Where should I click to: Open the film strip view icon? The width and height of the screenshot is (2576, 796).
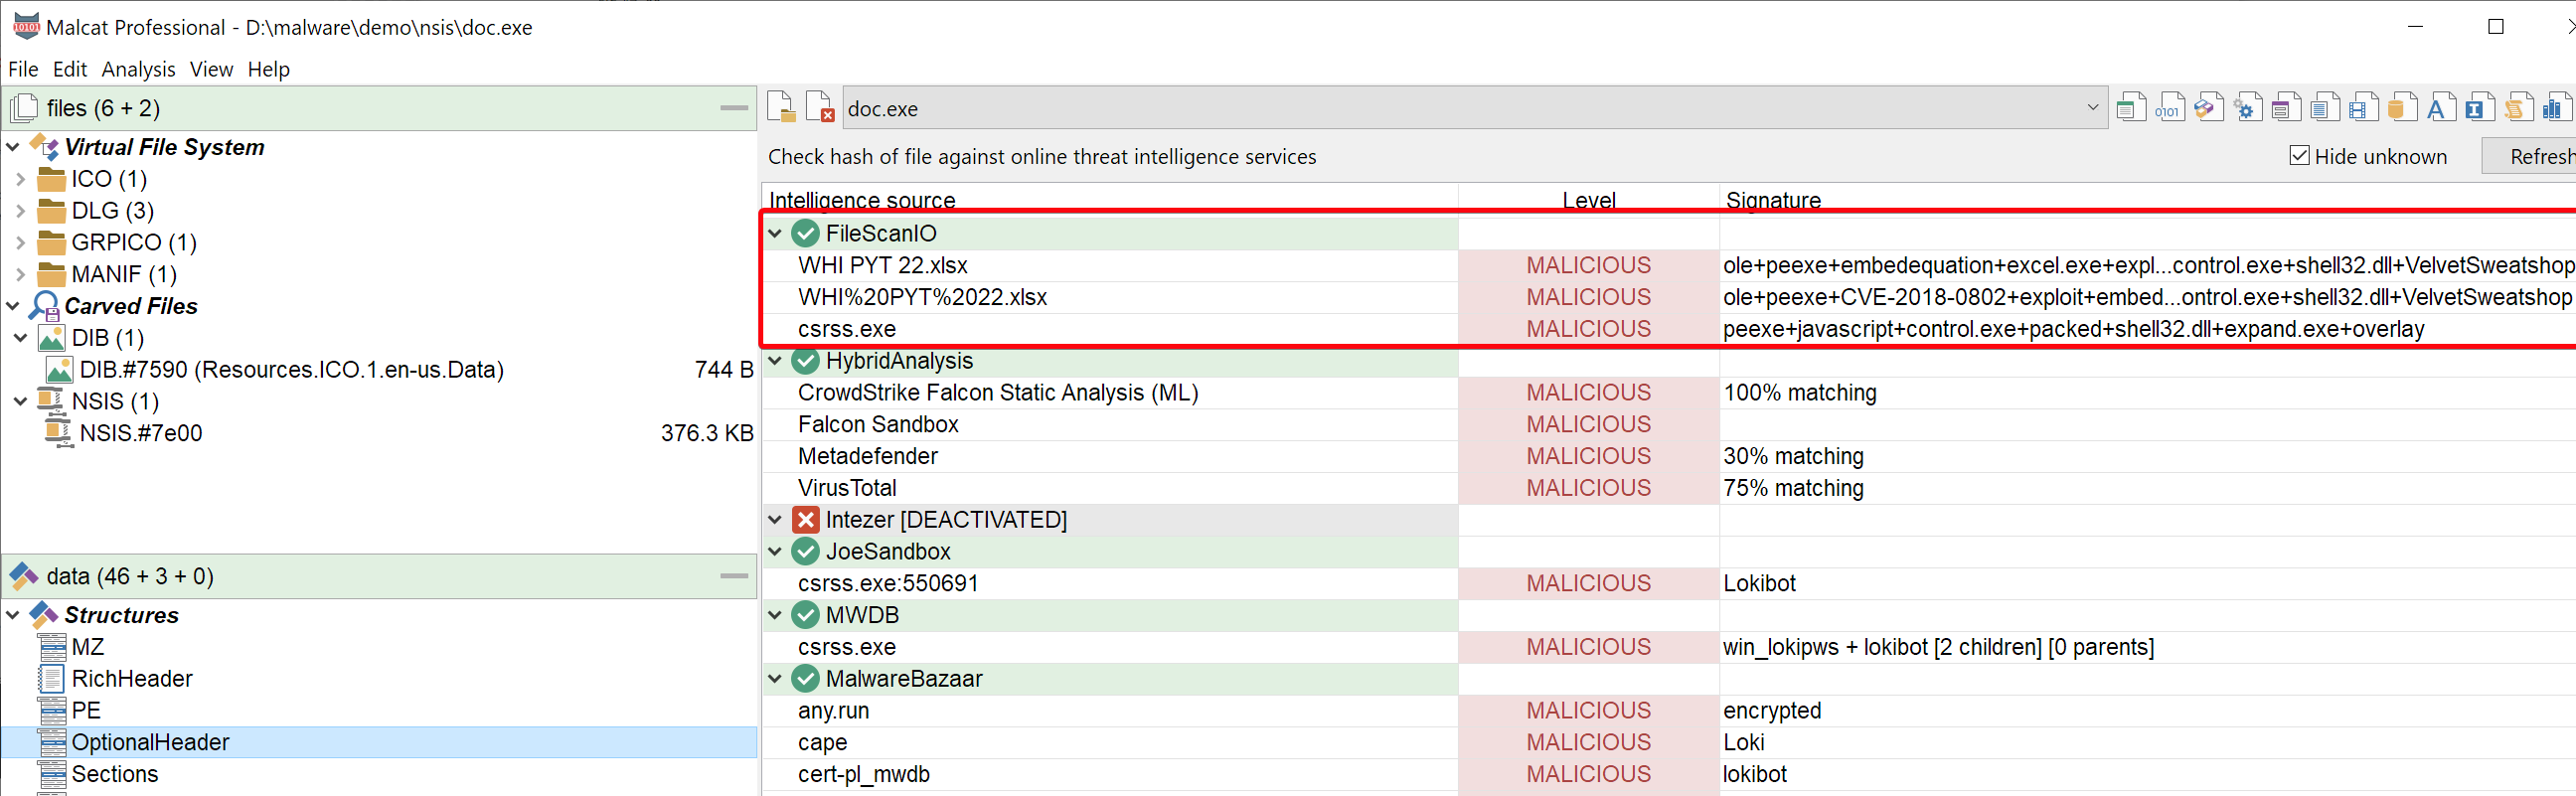click(x=2363, y=108)
